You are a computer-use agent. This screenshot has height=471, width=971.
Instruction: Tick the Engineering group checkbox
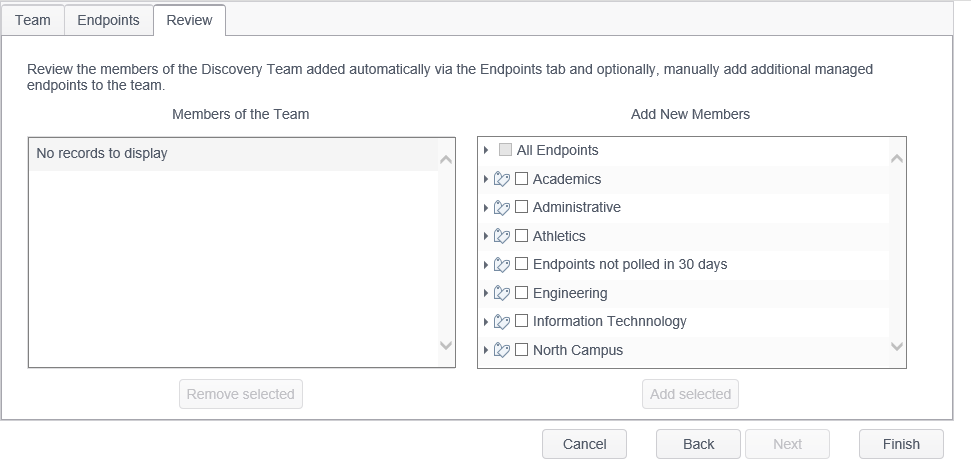coord(521,294)
